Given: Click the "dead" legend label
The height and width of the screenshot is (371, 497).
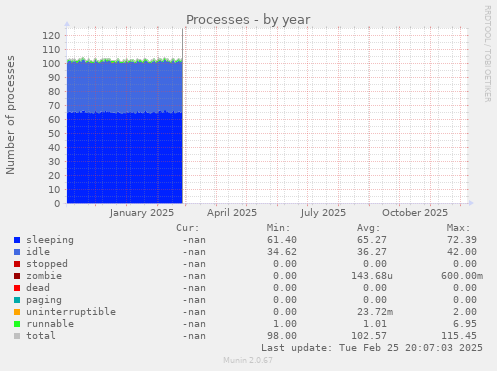Looking at the screenshot, I should point(38,288).
